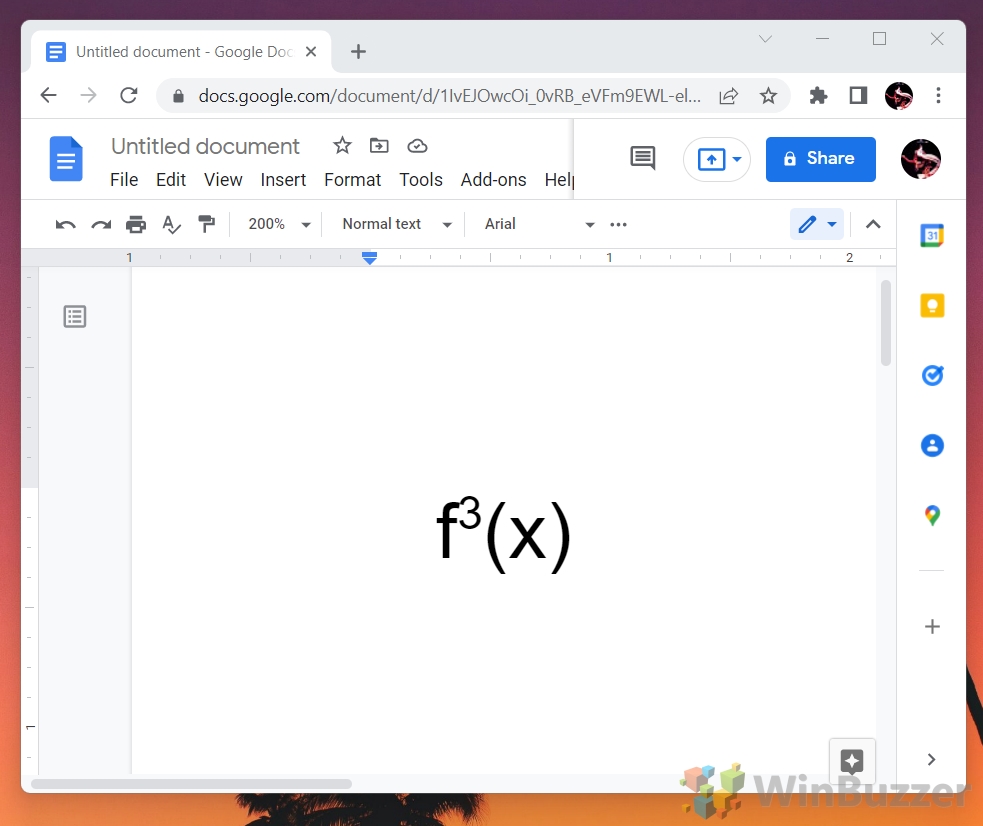
Task: Open Google Calendar in side panel
Action: click(932, 236)
